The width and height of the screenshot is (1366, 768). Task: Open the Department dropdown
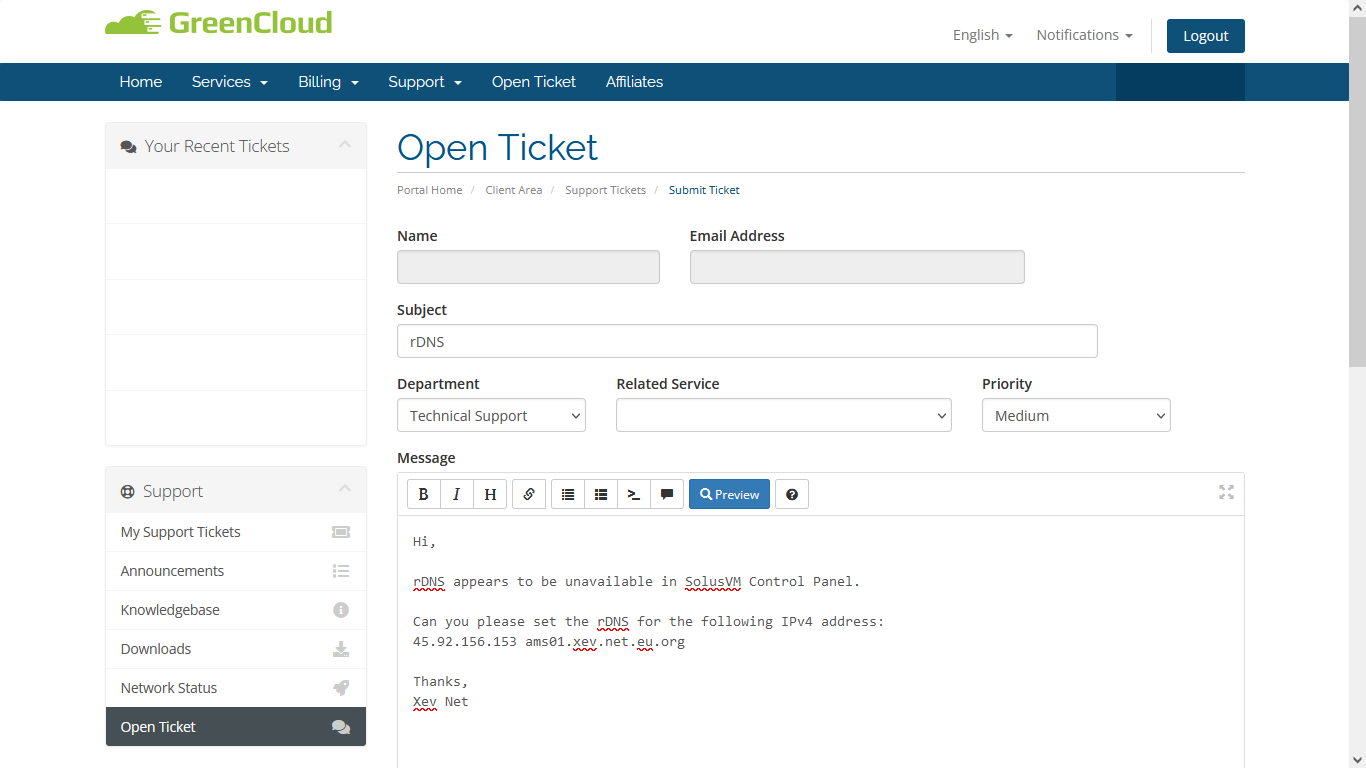491,415
